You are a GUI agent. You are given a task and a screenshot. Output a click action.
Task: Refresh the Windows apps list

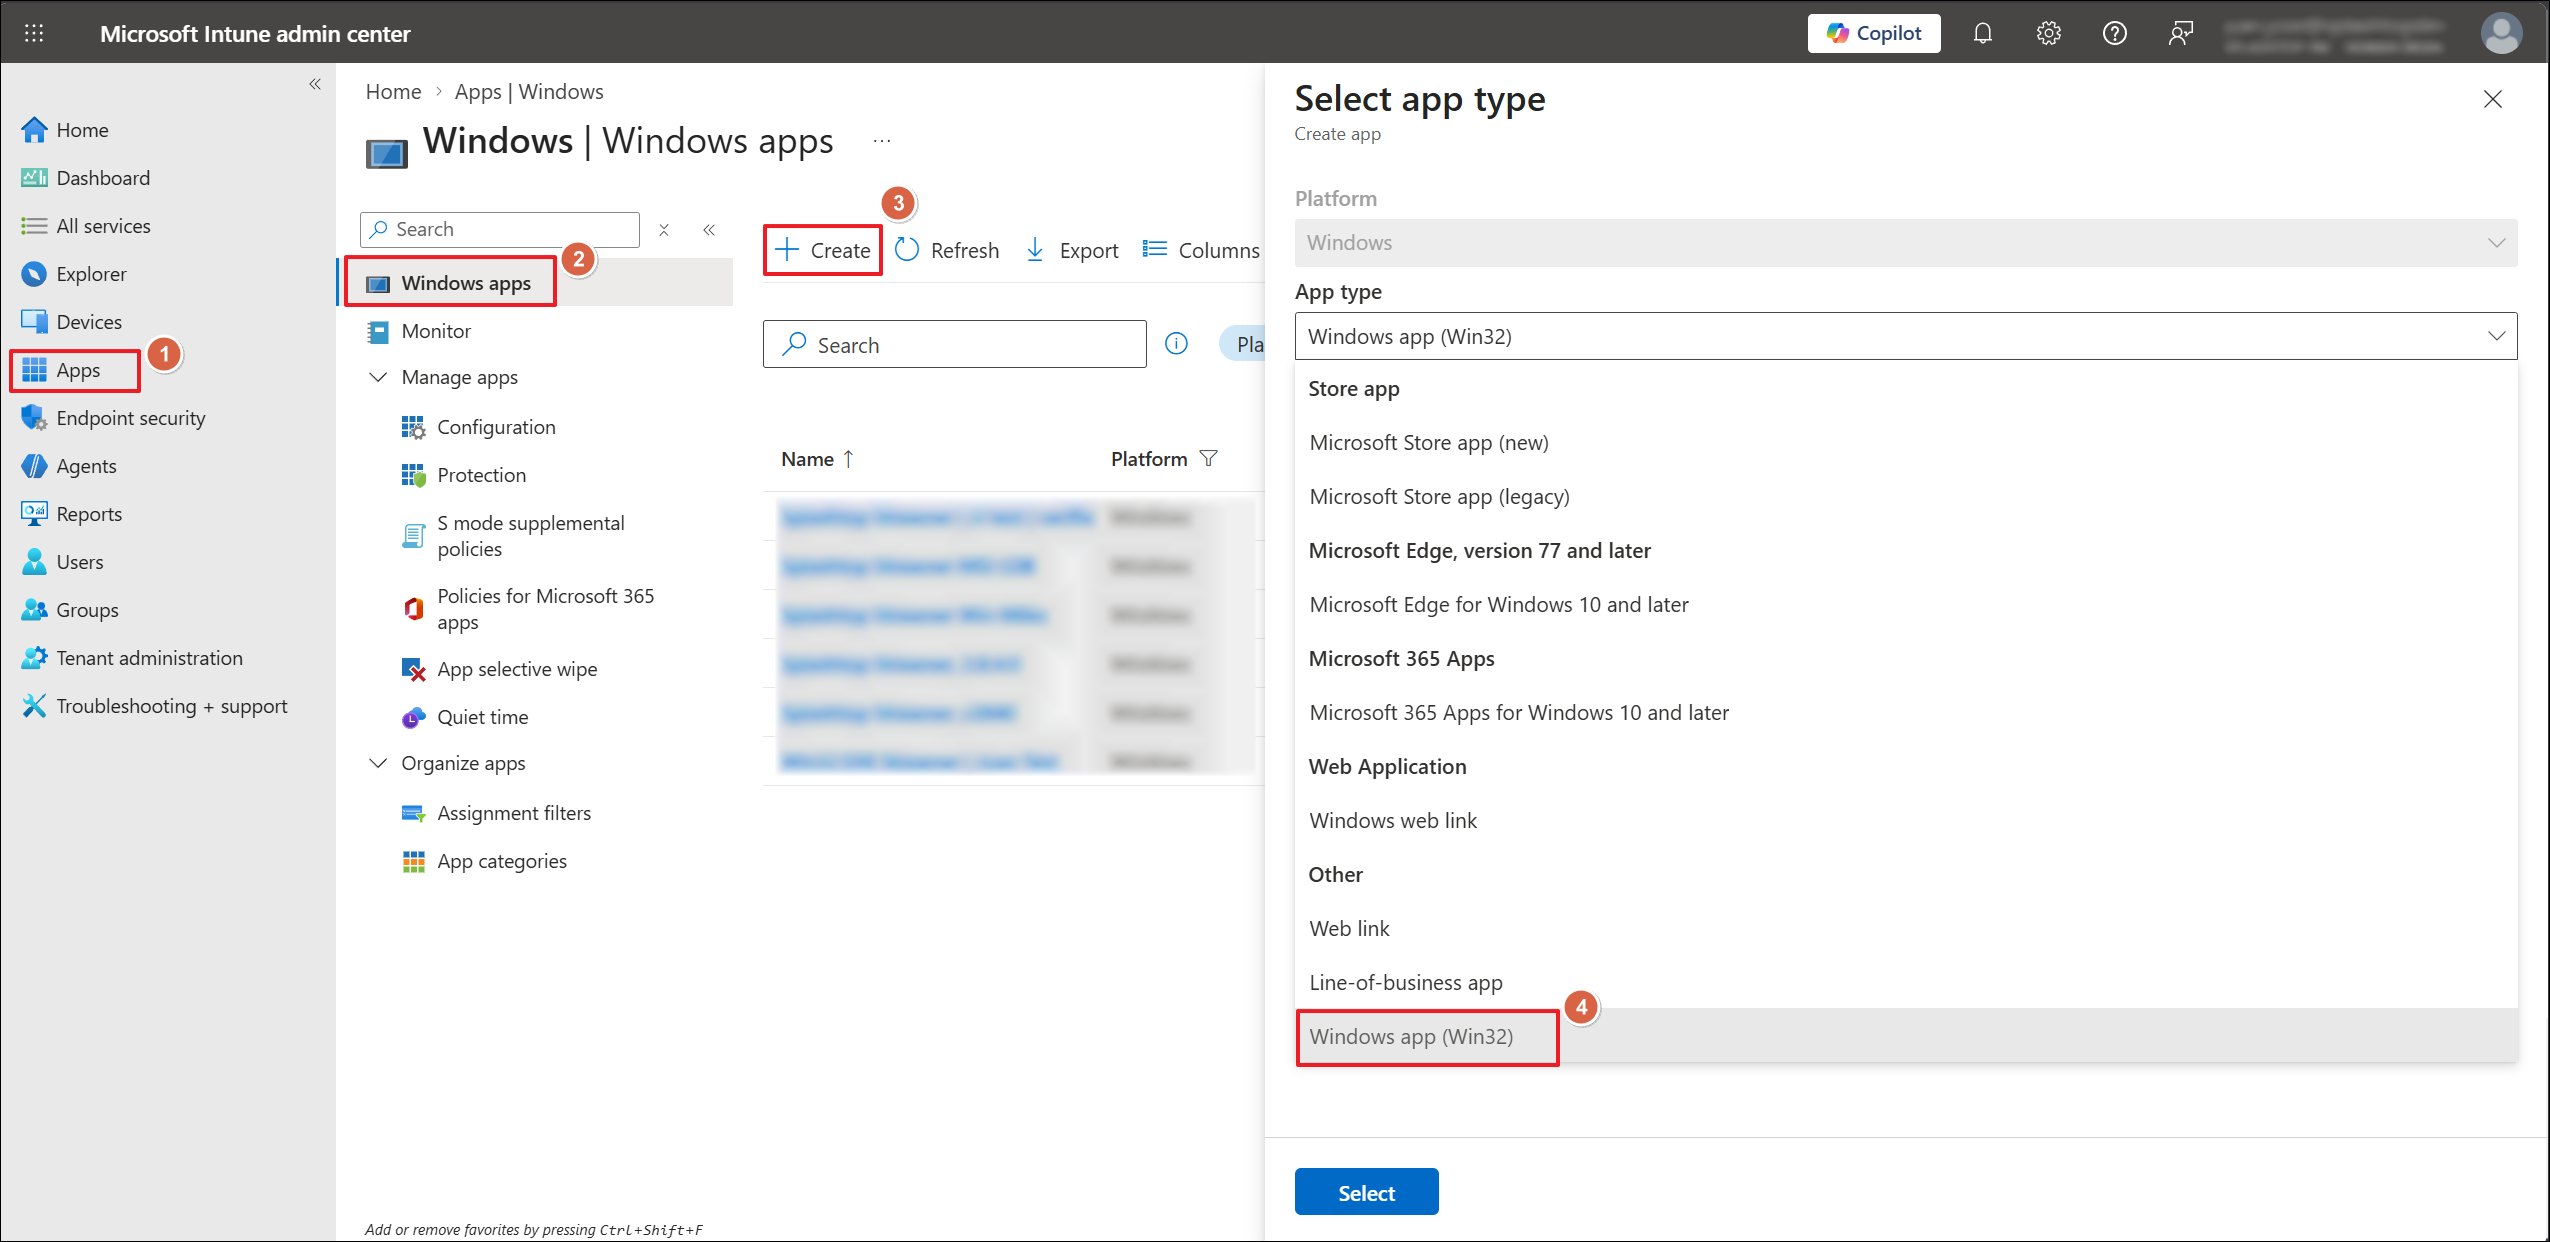[947, 250]
